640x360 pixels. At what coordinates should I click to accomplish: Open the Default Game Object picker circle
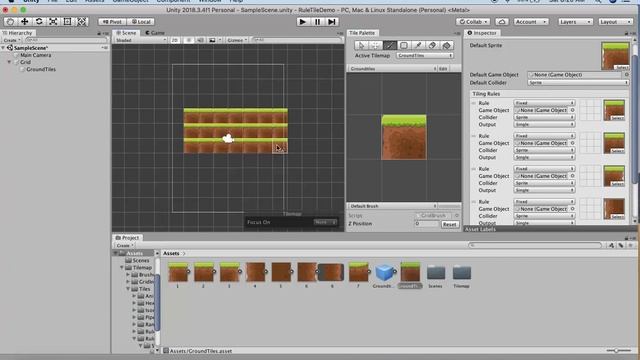[x=626, y=75]
